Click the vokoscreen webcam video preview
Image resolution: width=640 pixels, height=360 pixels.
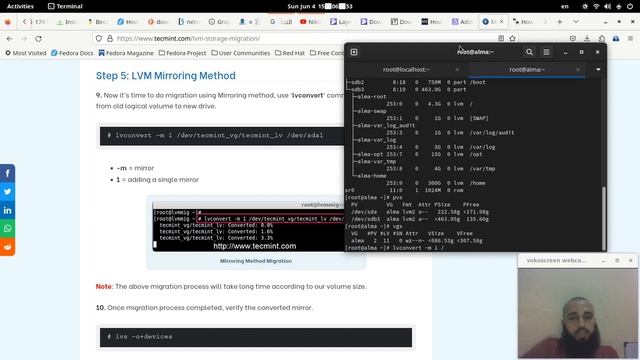[578, 313]
